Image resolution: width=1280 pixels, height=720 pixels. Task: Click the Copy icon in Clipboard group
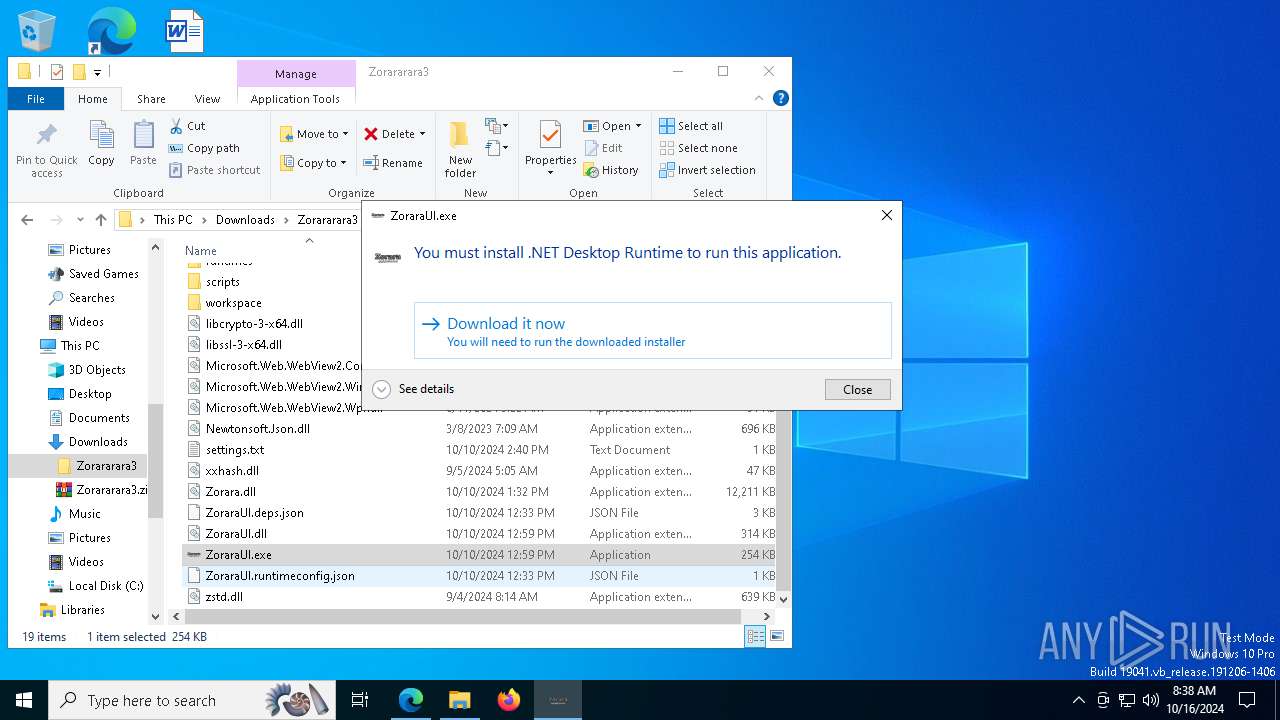pos(101,135)
